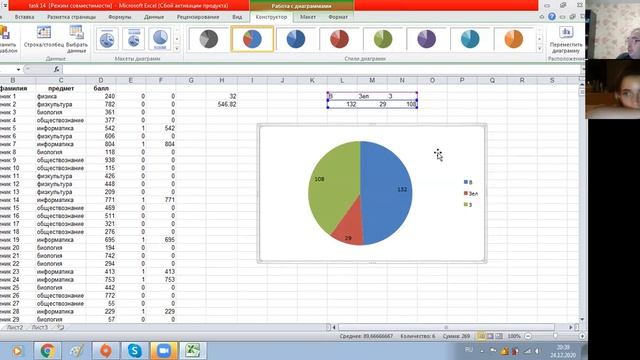Select cell H2 containing 546.82
The width and height of the screenshot is (640, 360).
pos(222,104)
